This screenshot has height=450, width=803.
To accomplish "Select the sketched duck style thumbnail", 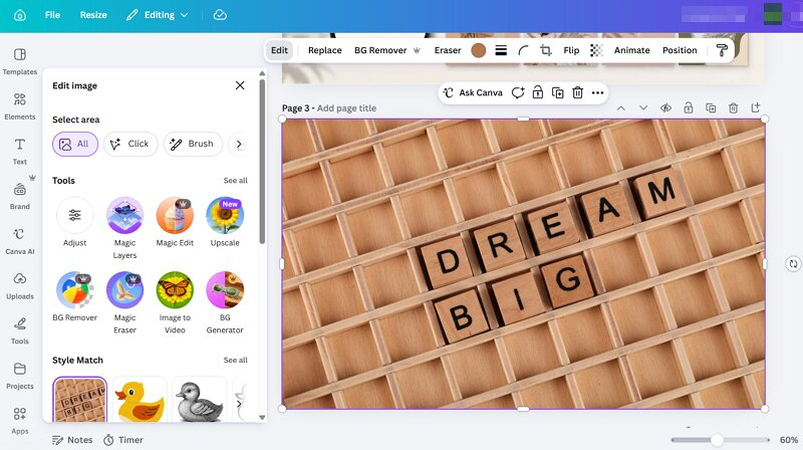I will coord(200,399).
